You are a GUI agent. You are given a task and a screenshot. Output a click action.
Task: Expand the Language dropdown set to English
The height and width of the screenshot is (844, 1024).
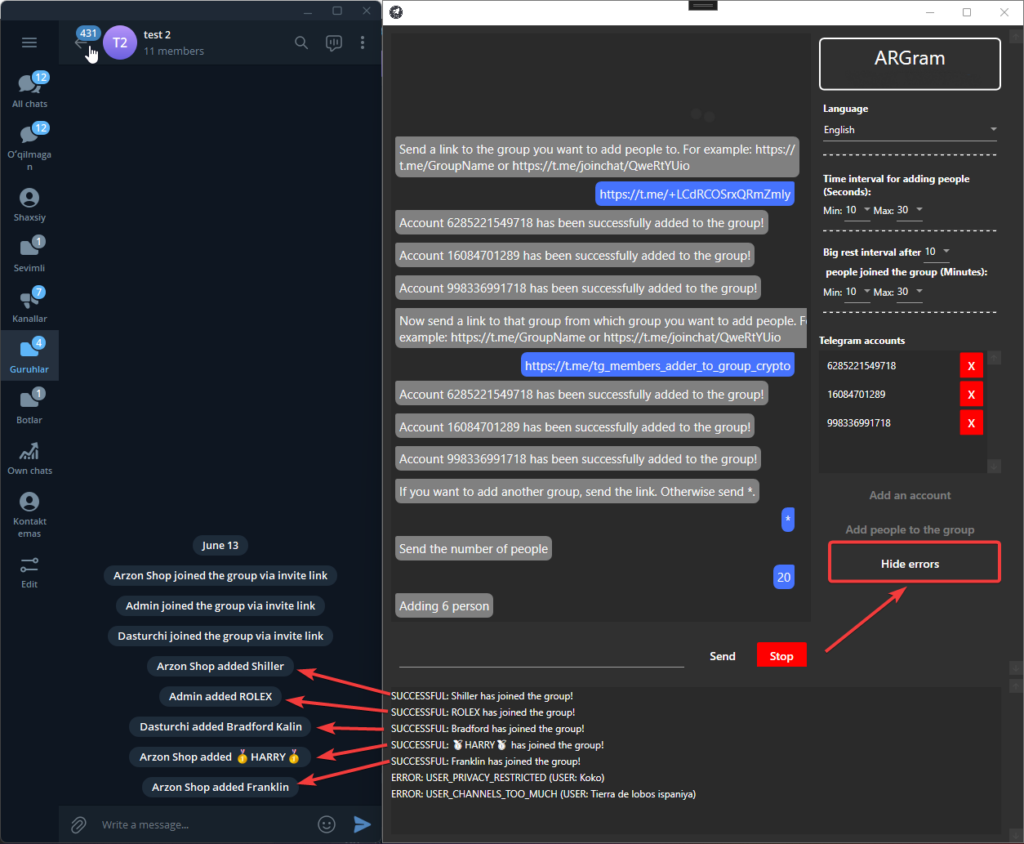point(909,130)
